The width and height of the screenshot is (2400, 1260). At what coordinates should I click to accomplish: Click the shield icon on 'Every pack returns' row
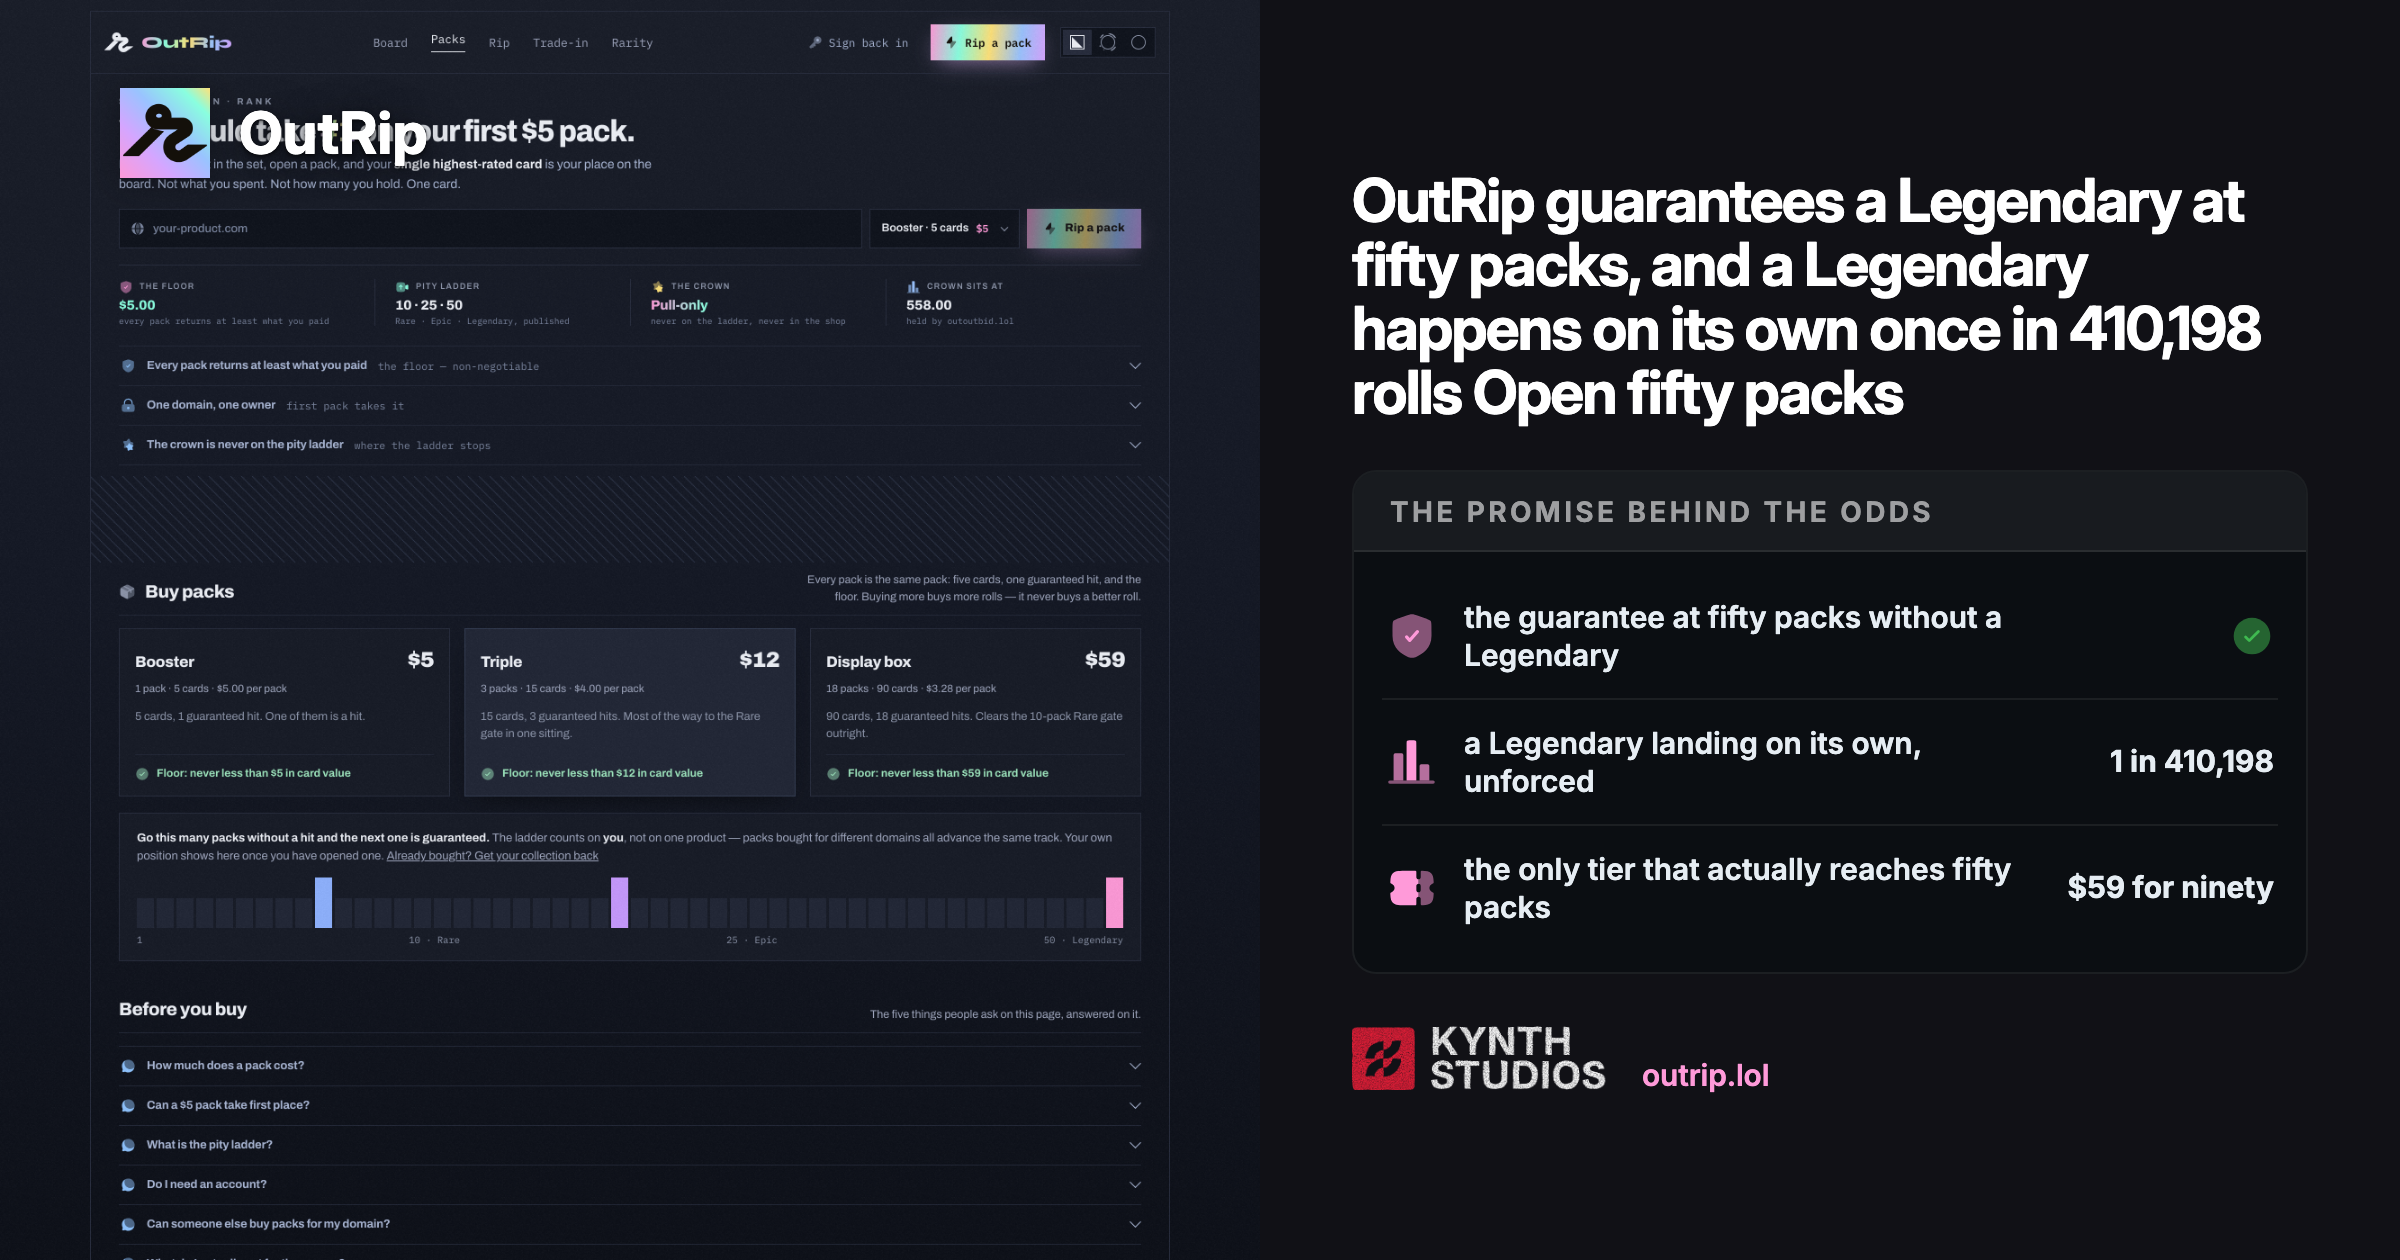coord(128,366)
